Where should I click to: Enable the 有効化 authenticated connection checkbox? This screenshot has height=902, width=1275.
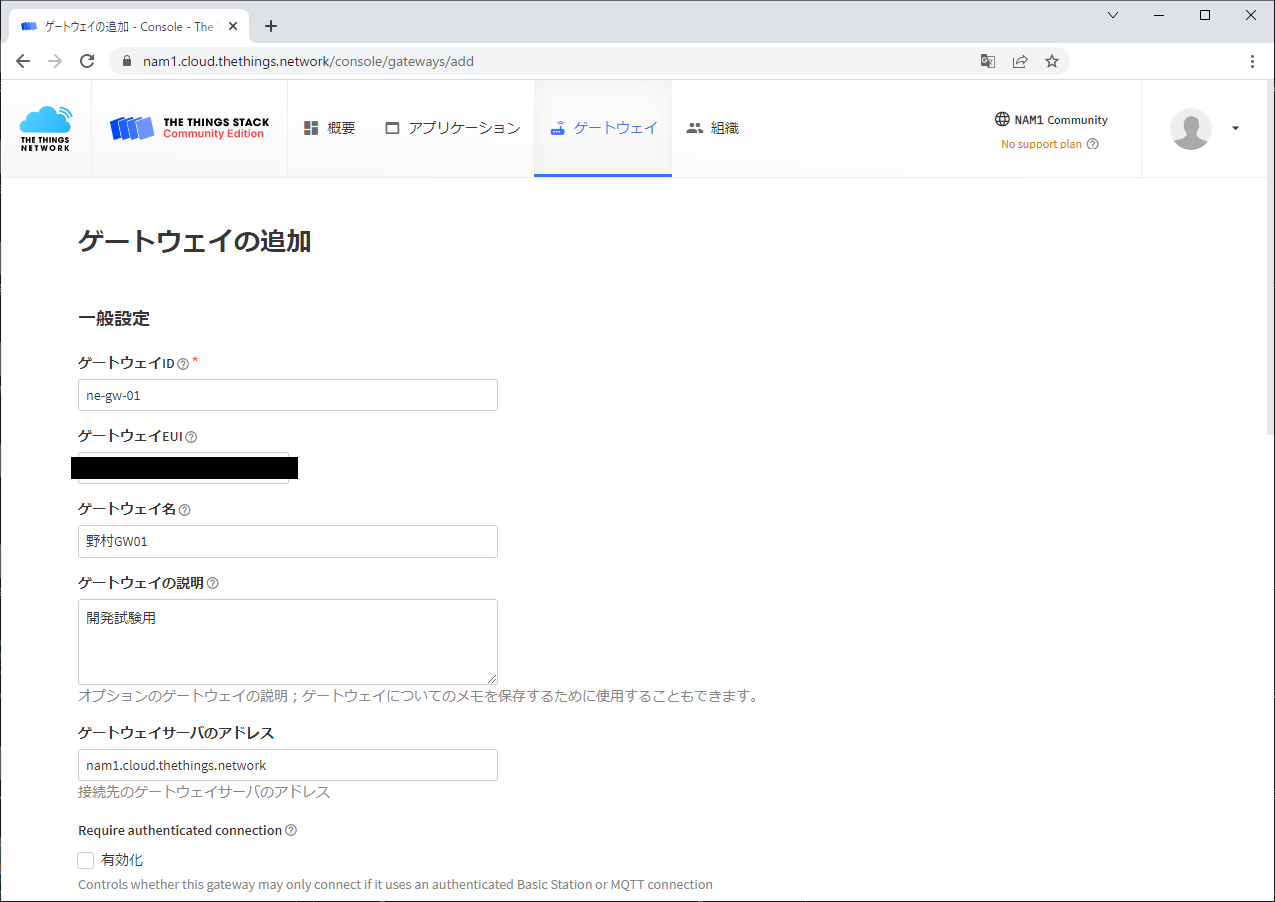86,860
